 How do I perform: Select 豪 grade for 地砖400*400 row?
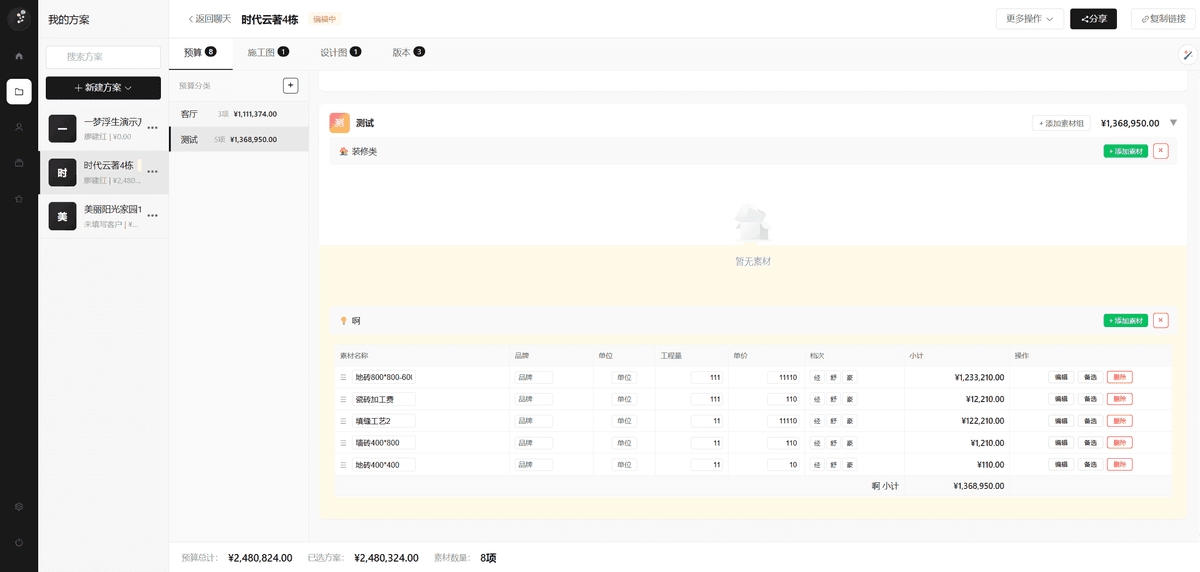coord(849,465)
